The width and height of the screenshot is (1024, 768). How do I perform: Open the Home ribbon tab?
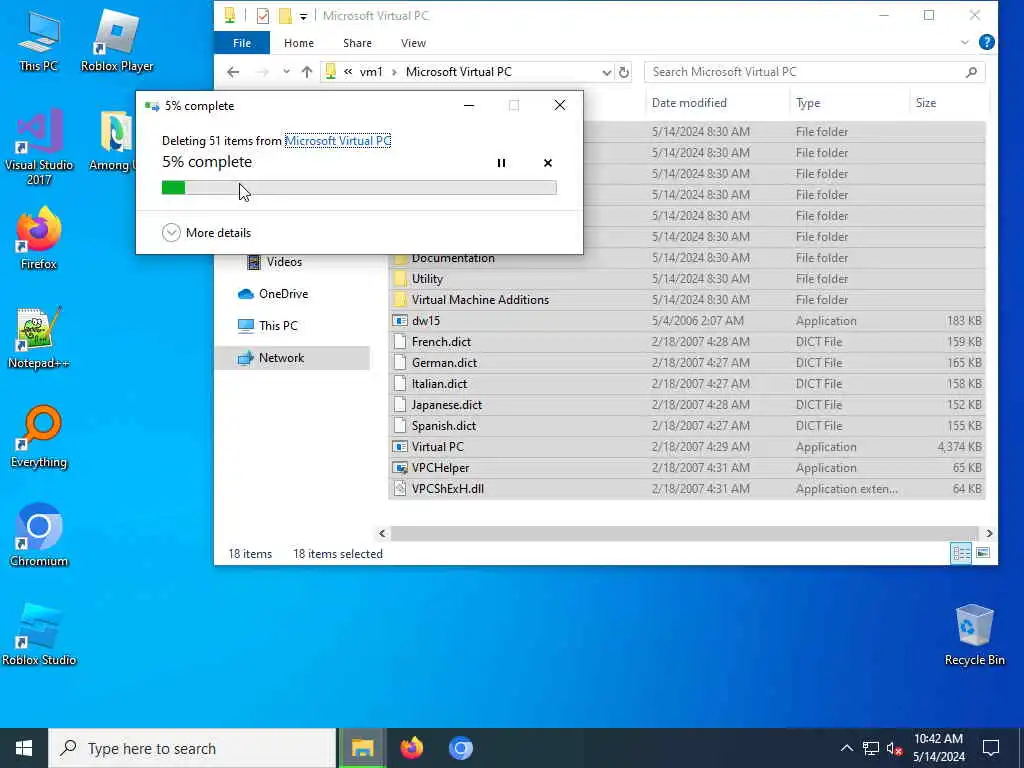(x=298, y=43)
